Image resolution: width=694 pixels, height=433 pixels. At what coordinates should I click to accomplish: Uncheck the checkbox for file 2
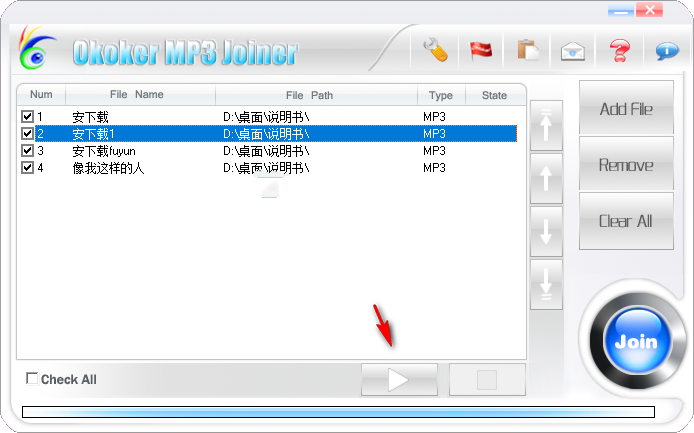point(27,133)
